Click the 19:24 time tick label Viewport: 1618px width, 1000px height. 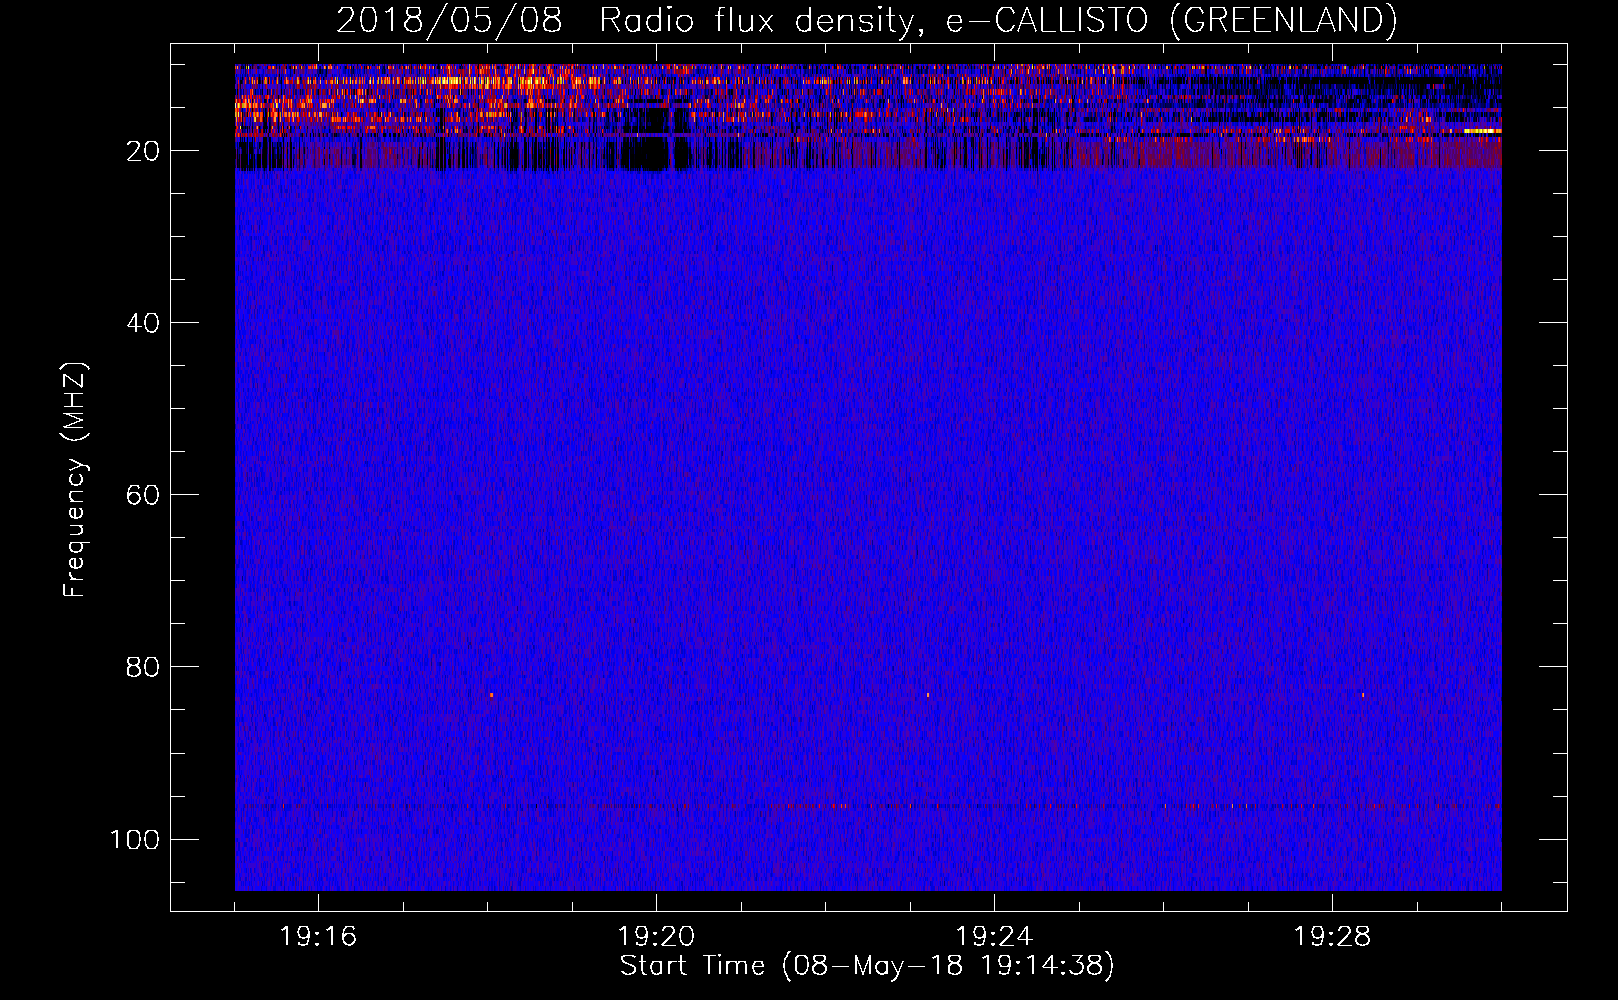pyautogui.click(x=994, y=937)
